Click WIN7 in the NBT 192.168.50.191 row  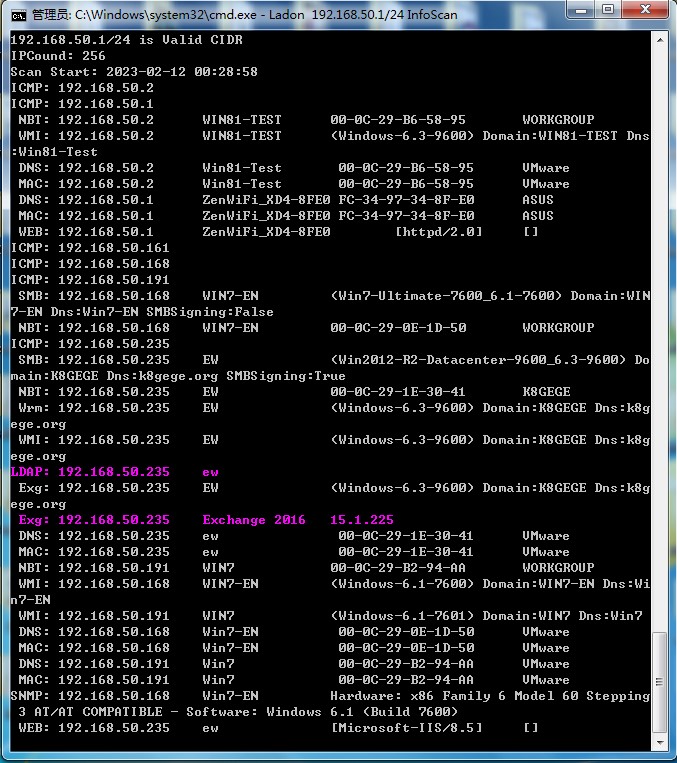click(x=219, y=568)
